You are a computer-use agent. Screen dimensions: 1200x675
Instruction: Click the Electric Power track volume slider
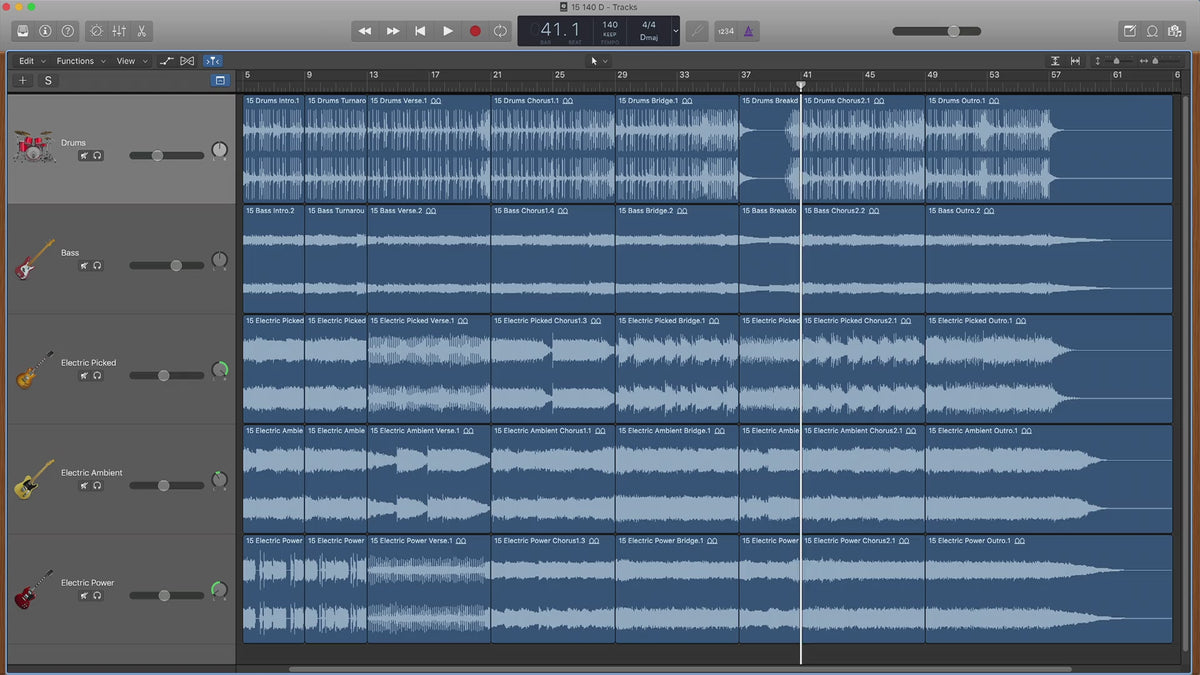click(x=166, y=596)
